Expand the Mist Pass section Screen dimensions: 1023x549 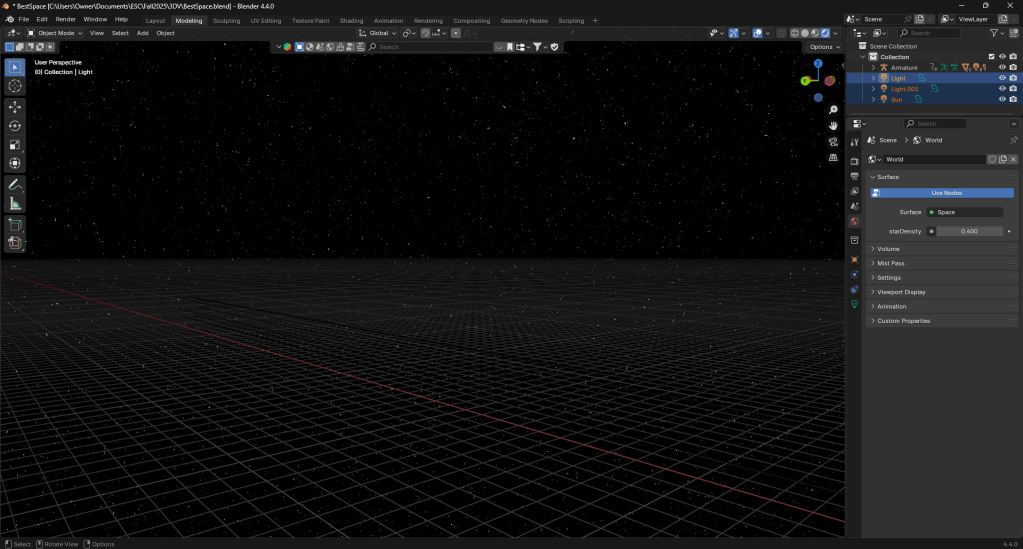tap(890, 263)
